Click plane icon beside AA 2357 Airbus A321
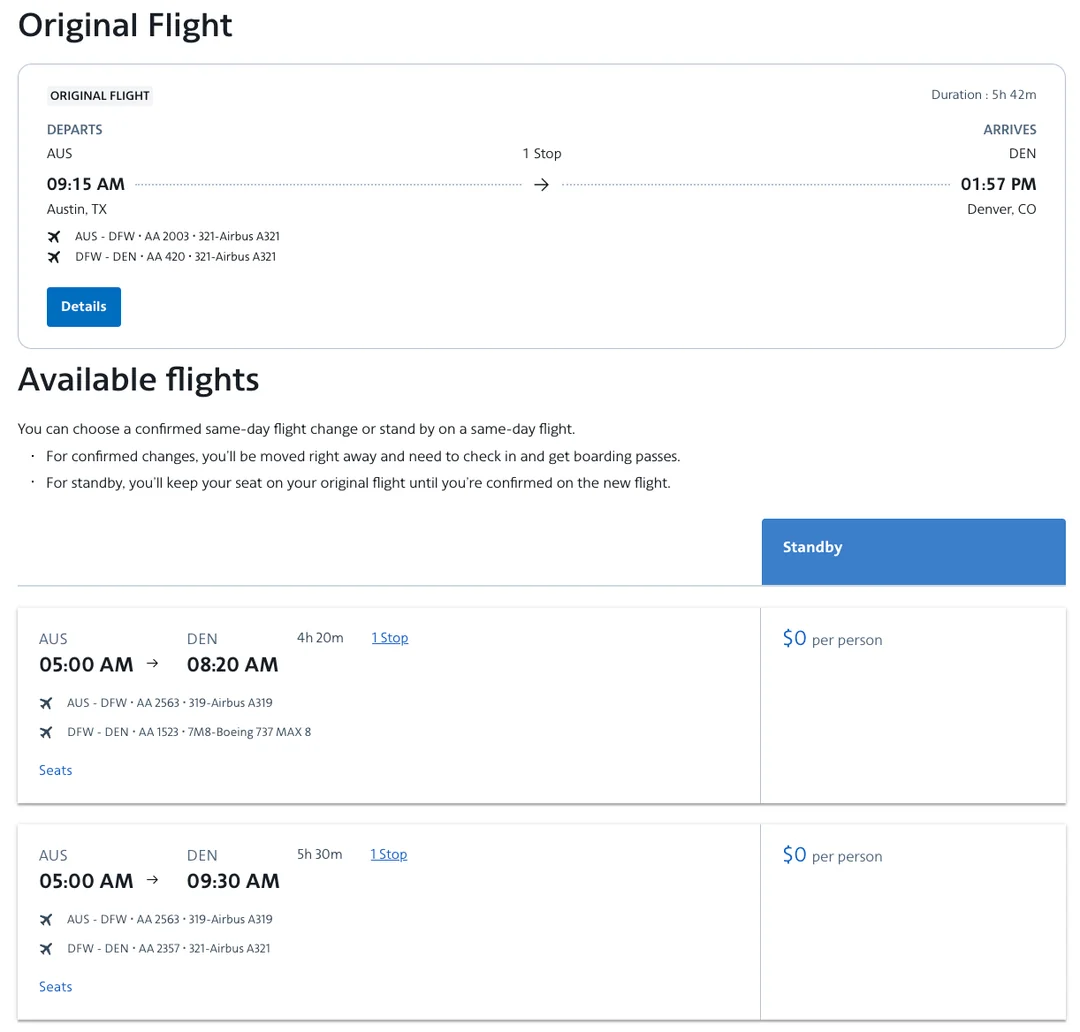 click(x=46, y=948)
